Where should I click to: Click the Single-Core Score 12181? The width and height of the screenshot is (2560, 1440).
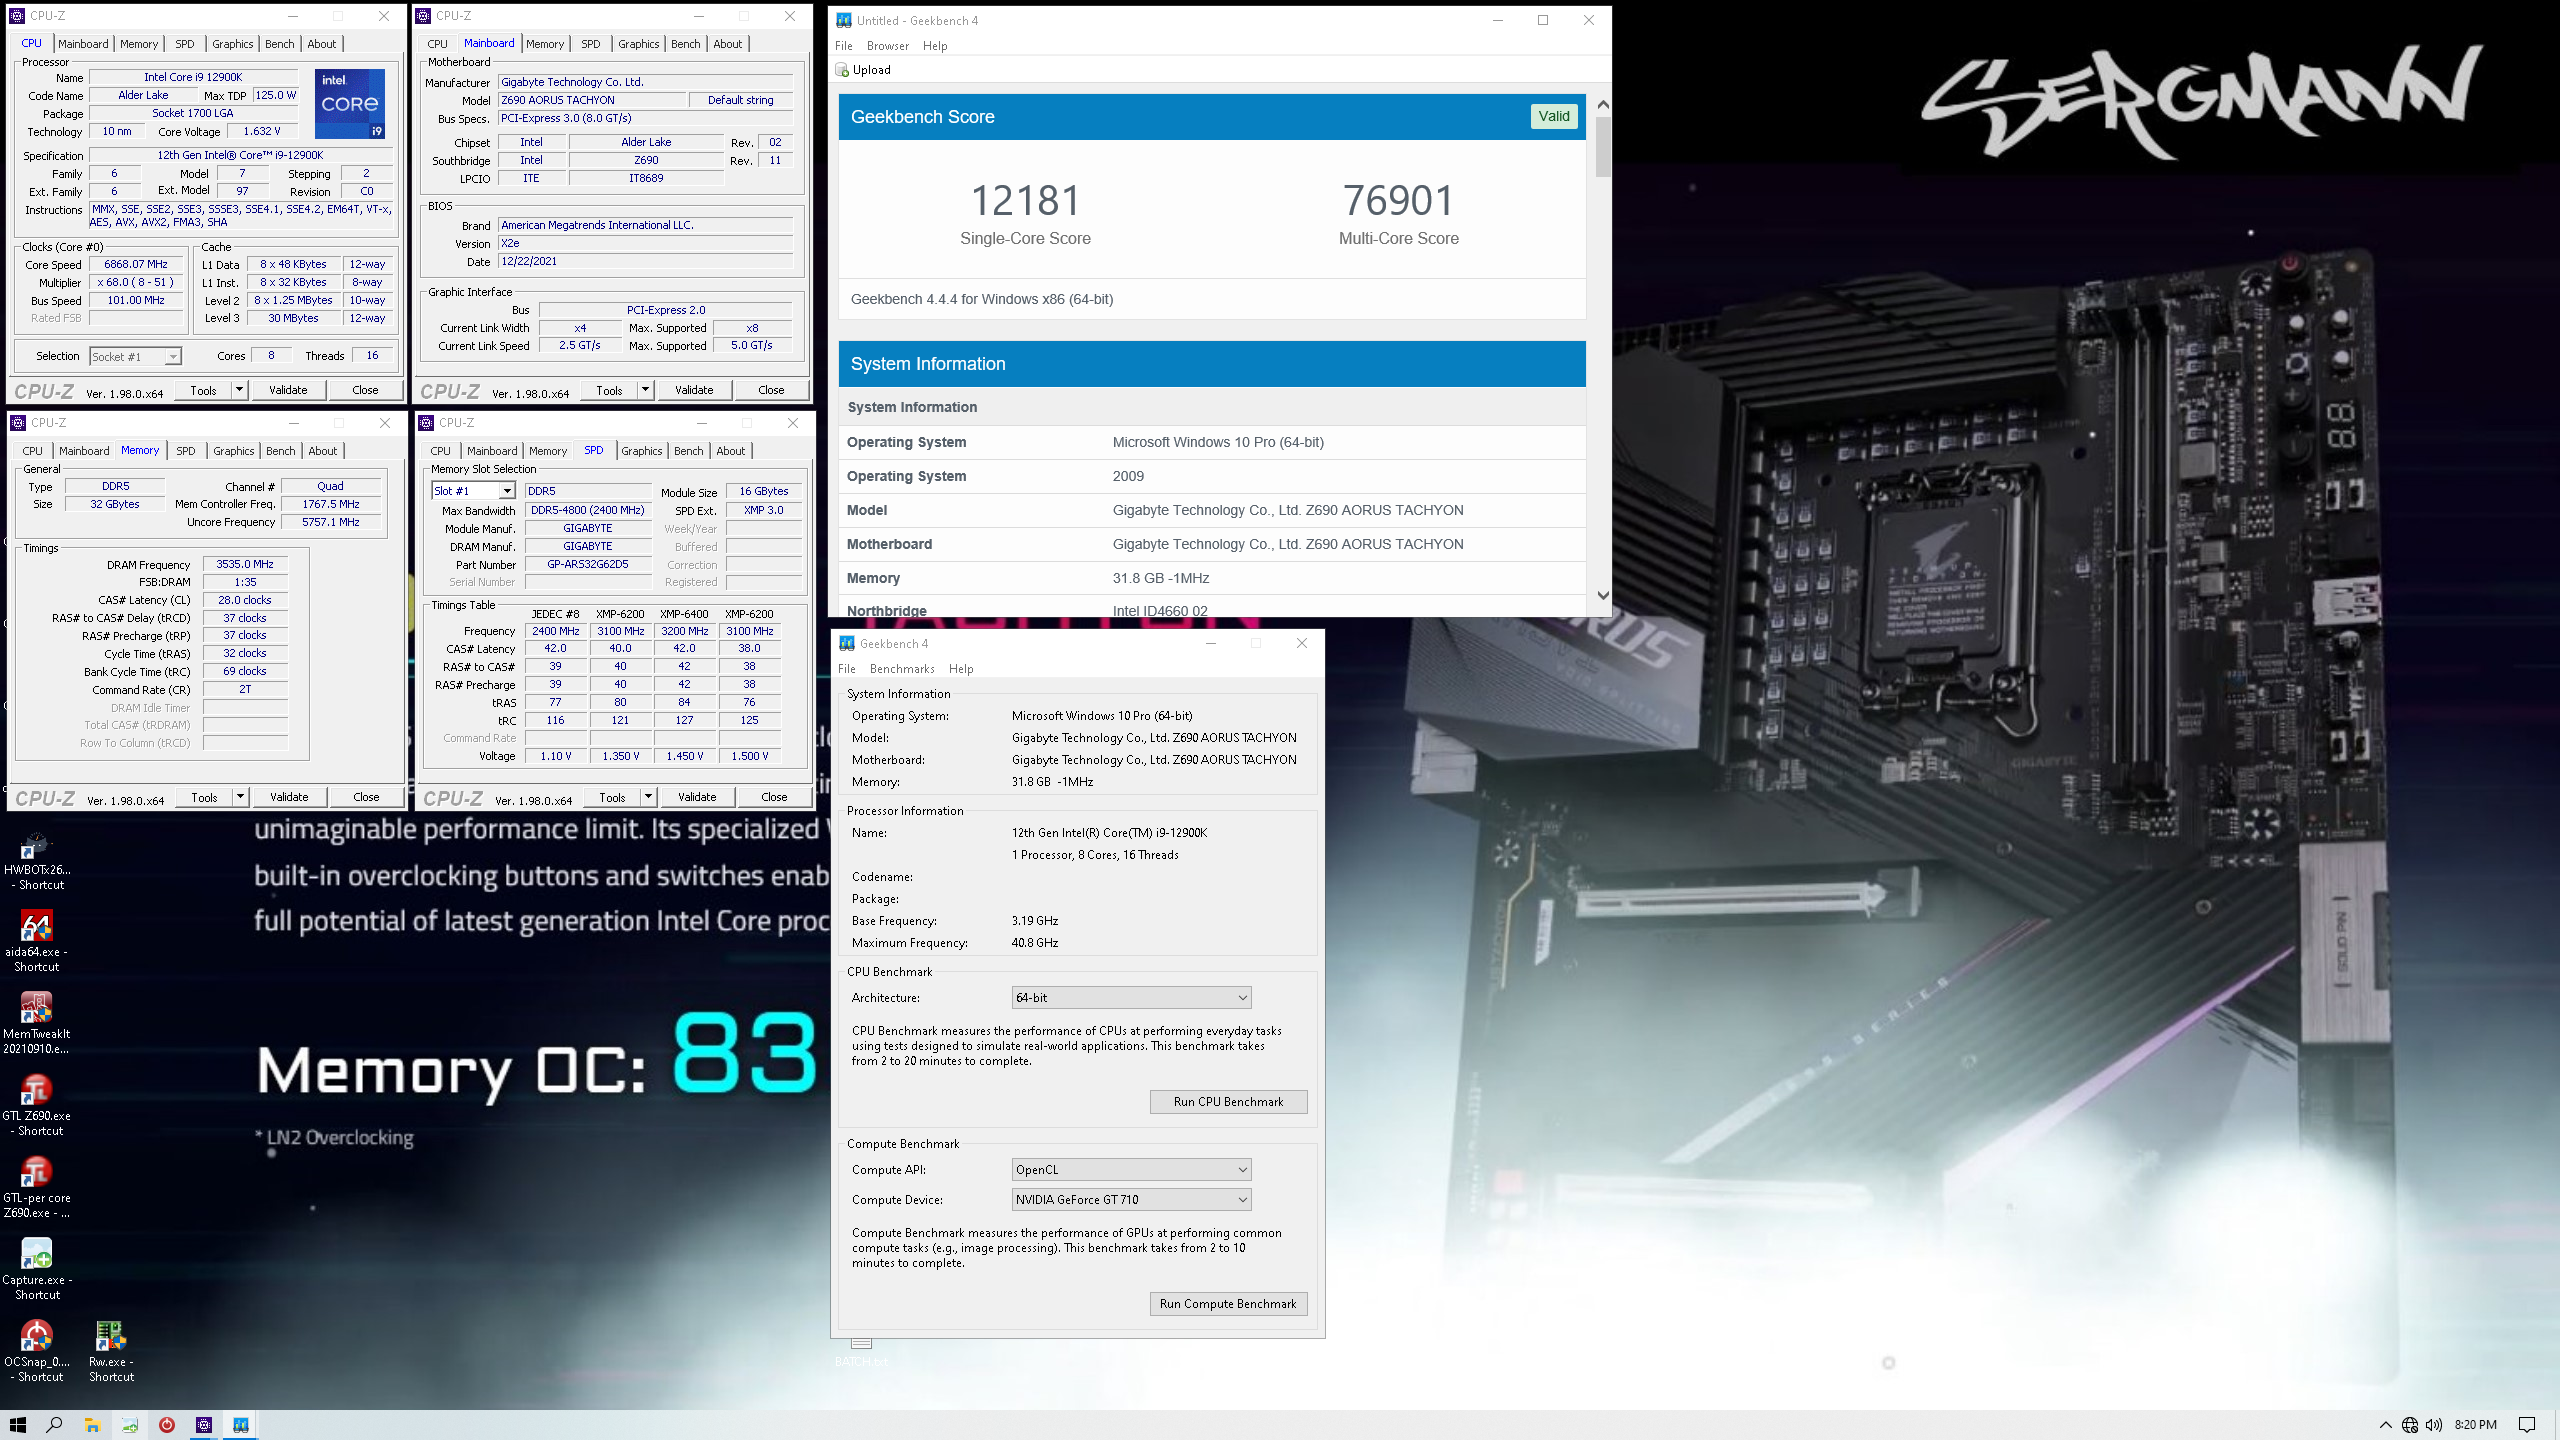(x=1025, y=201)
